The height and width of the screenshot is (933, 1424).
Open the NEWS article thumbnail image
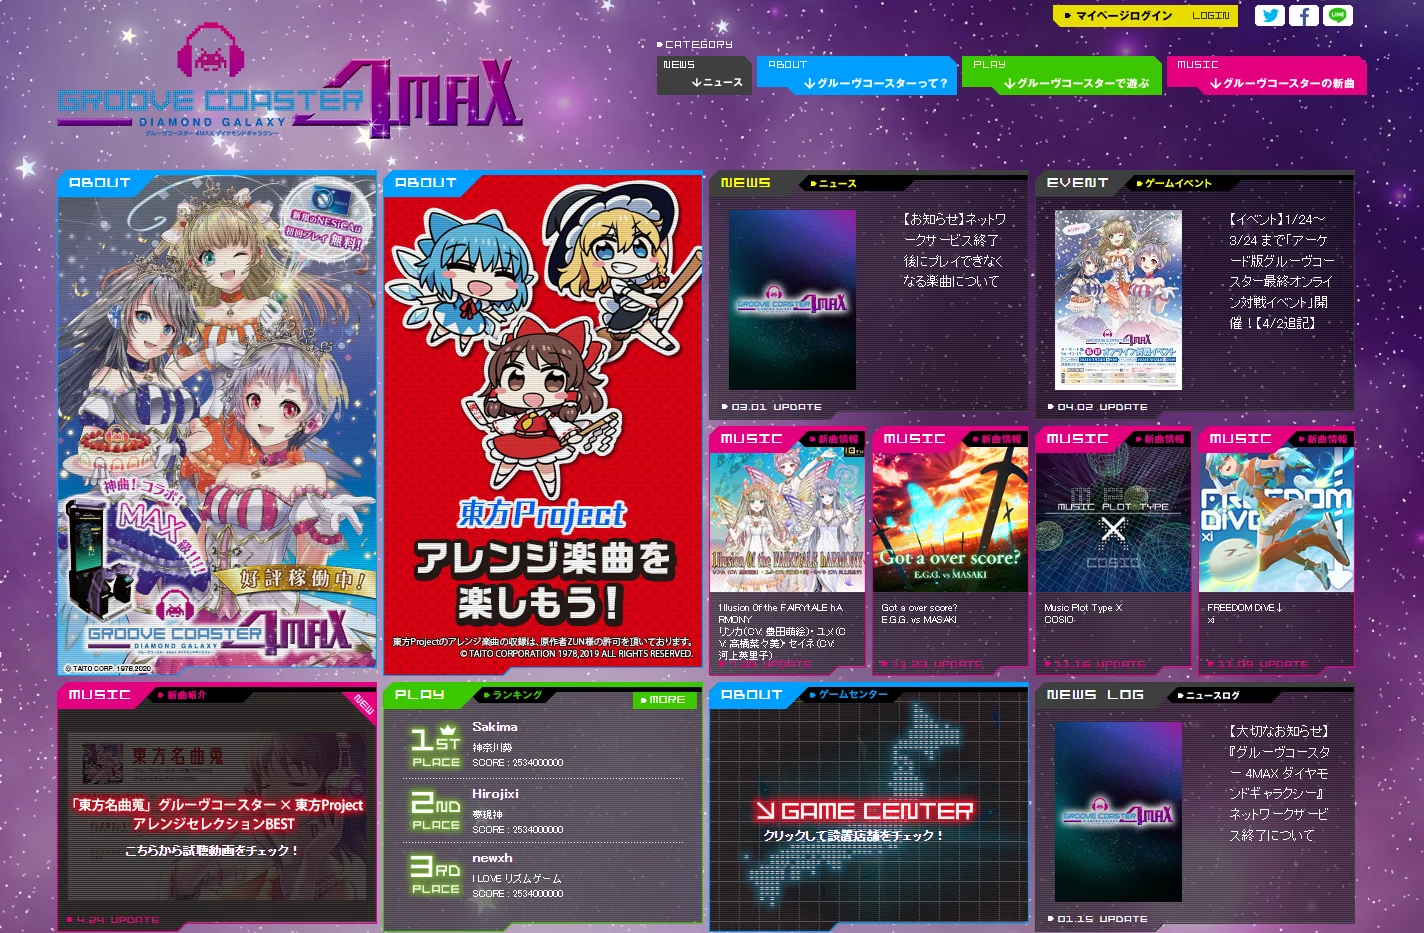click(792, 300)
